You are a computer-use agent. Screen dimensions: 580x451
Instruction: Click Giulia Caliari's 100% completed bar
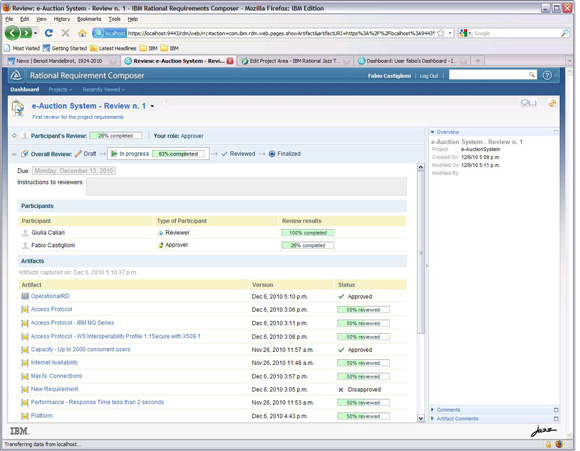(308, 233)
